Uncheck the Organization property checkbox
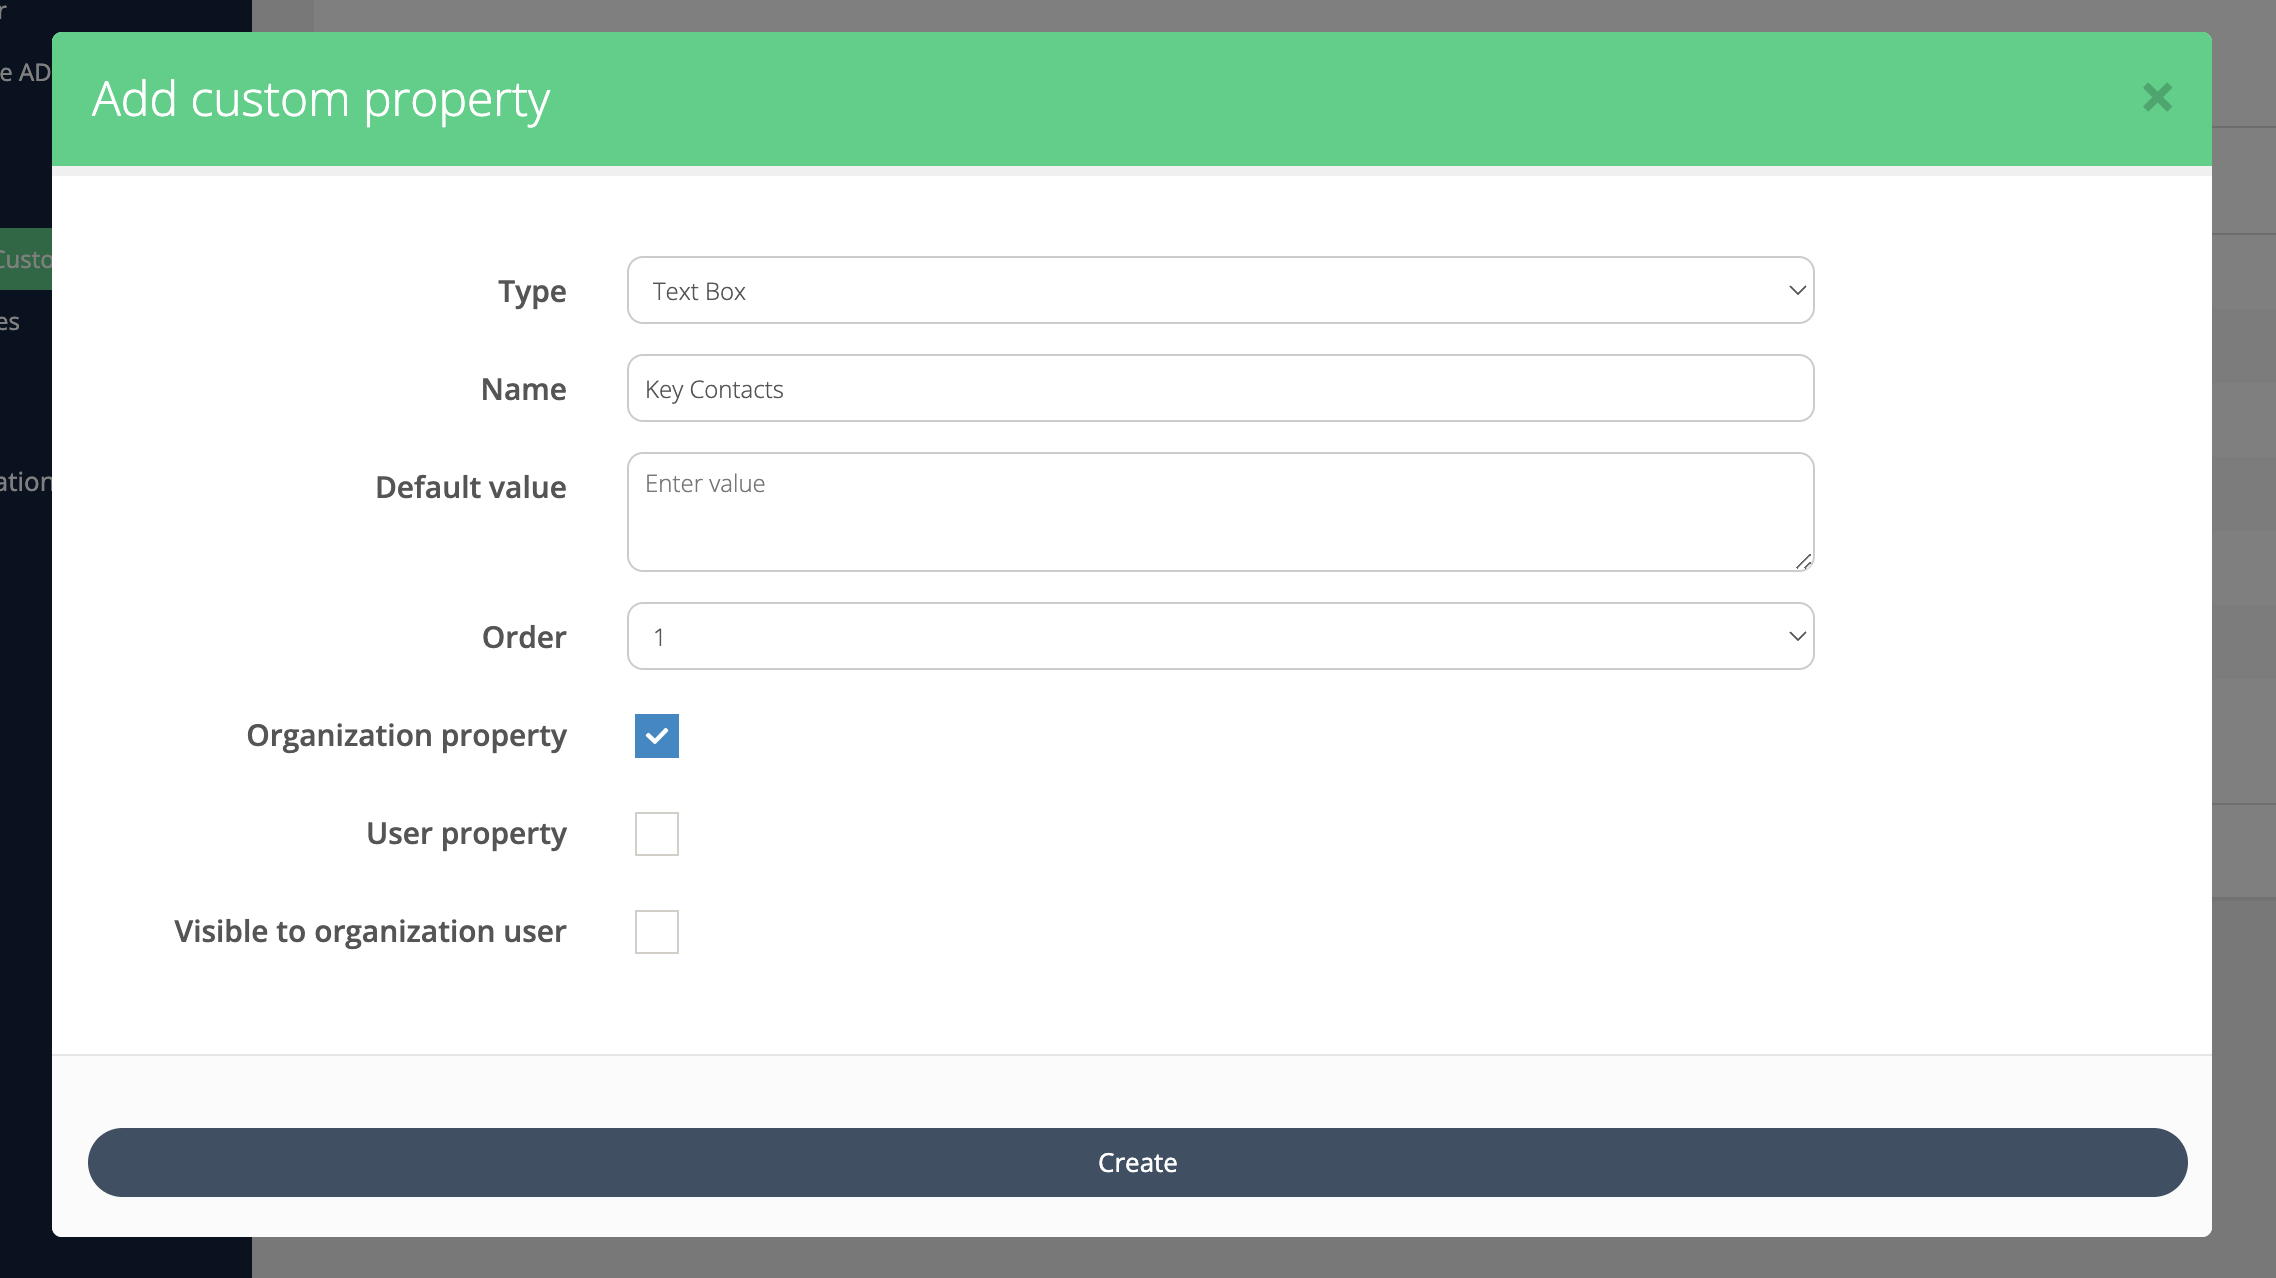Image resolution: width=2276 pixels, height=1278 pixels. click(656, 736)
